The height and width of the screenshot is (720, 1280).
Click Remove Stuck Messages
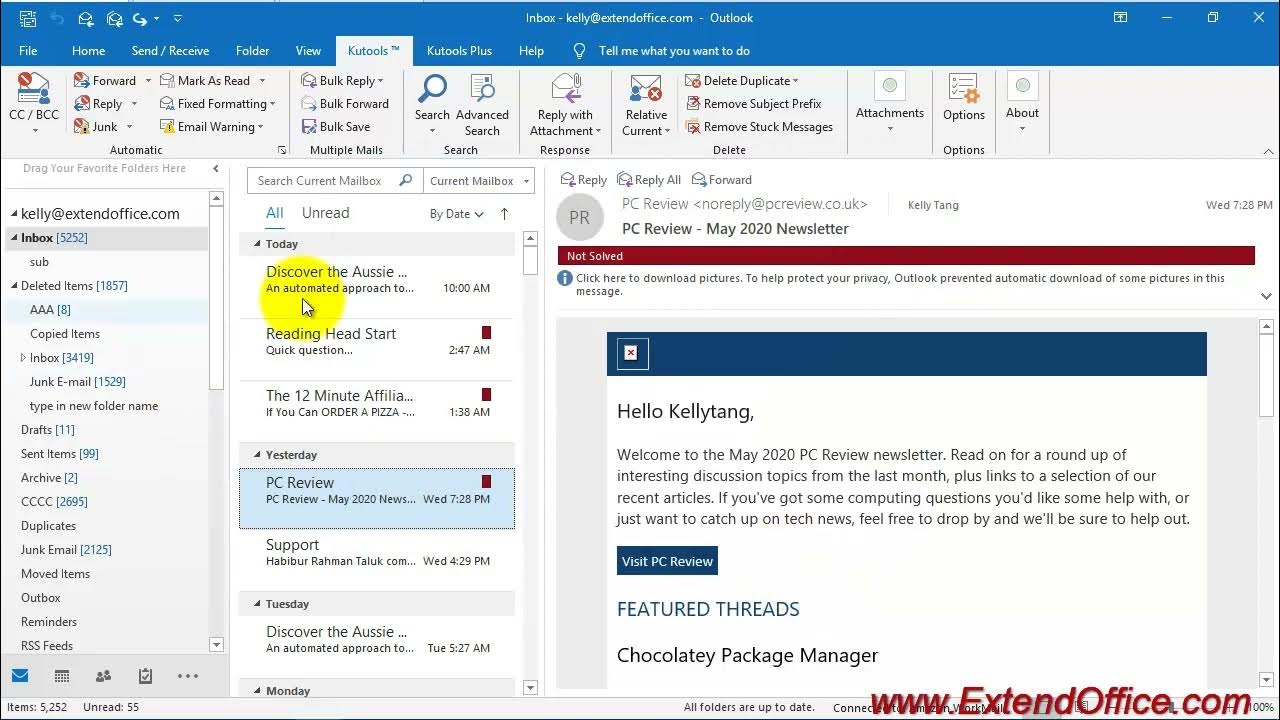point(759,127)
